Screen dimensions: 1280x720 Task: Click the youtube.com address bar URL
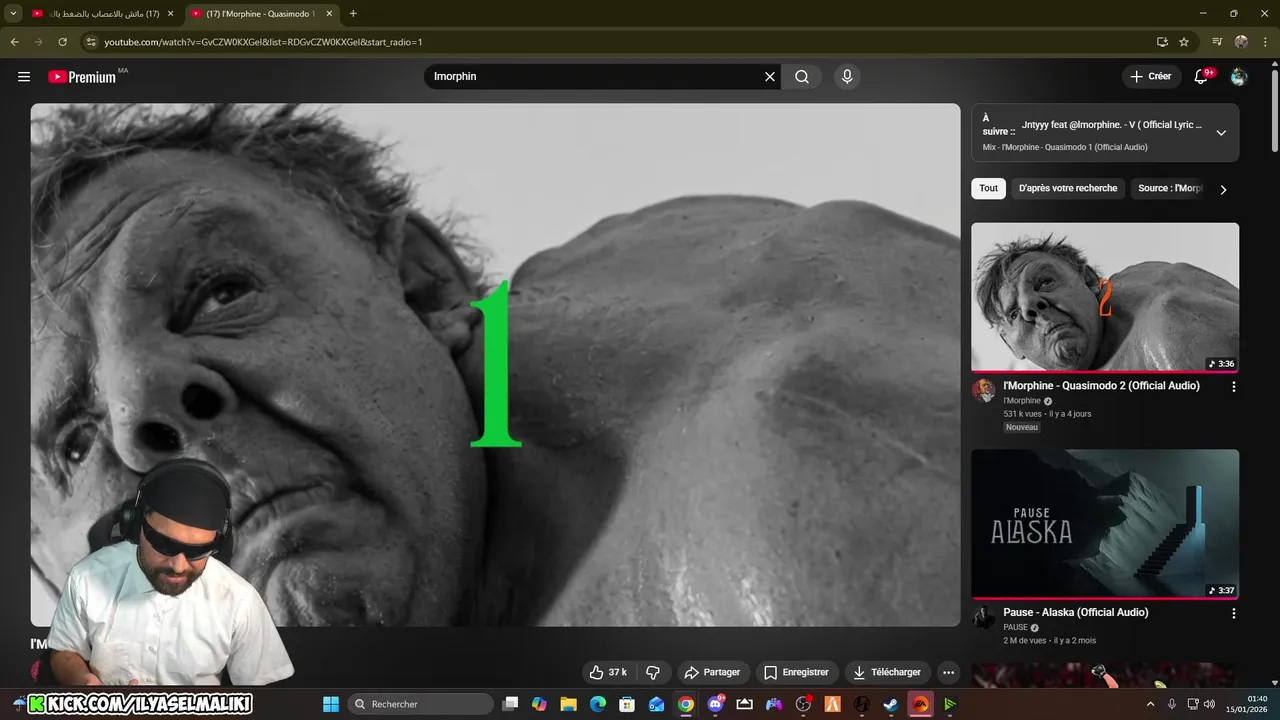[264, 42]
